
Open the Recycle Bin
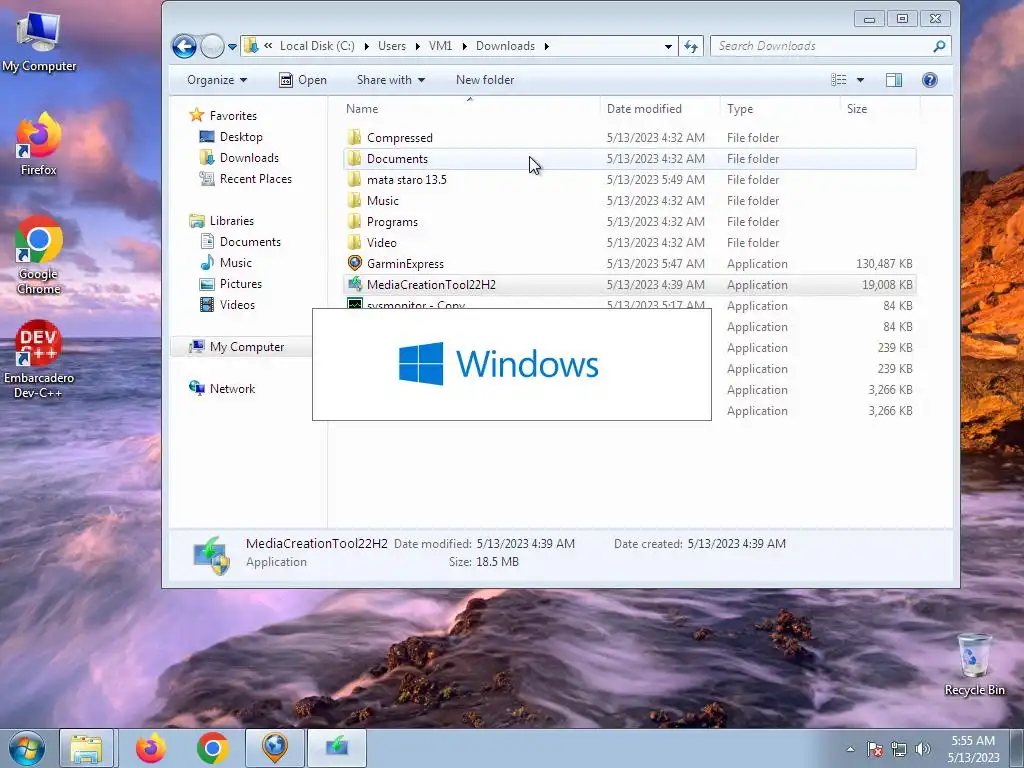pyautogui.click(x=974, y=665)
